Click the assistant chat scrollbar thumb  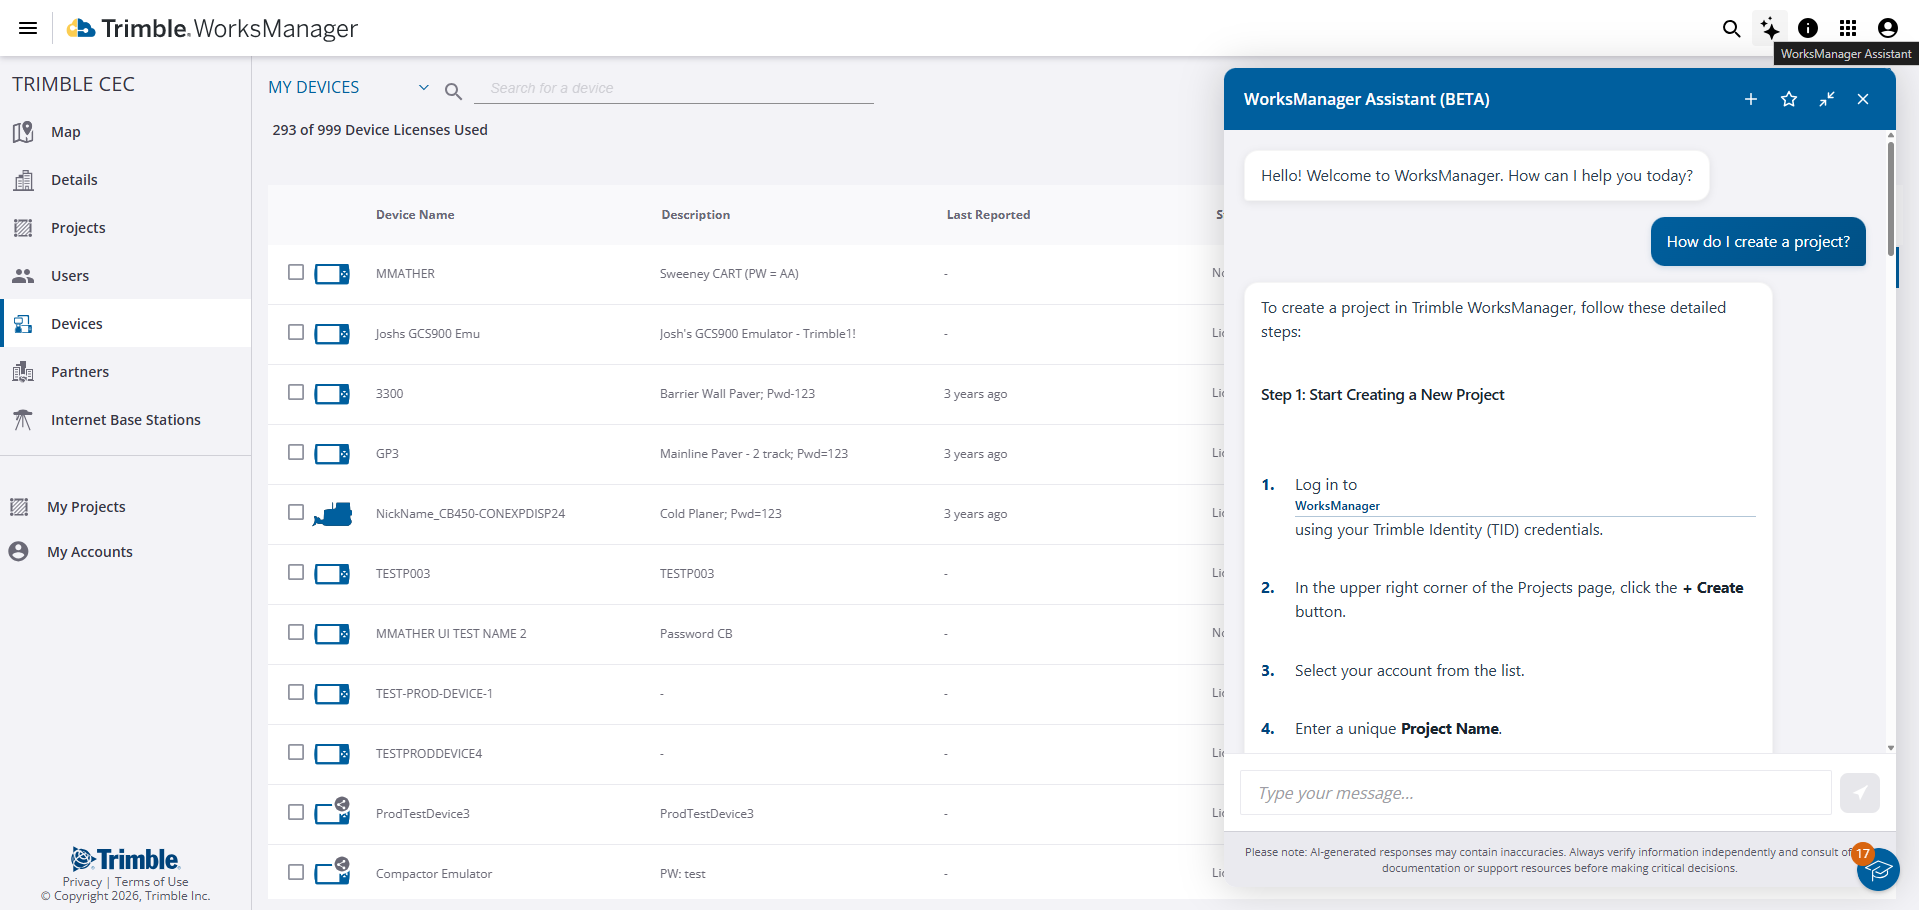click(x=1890, y=197)
